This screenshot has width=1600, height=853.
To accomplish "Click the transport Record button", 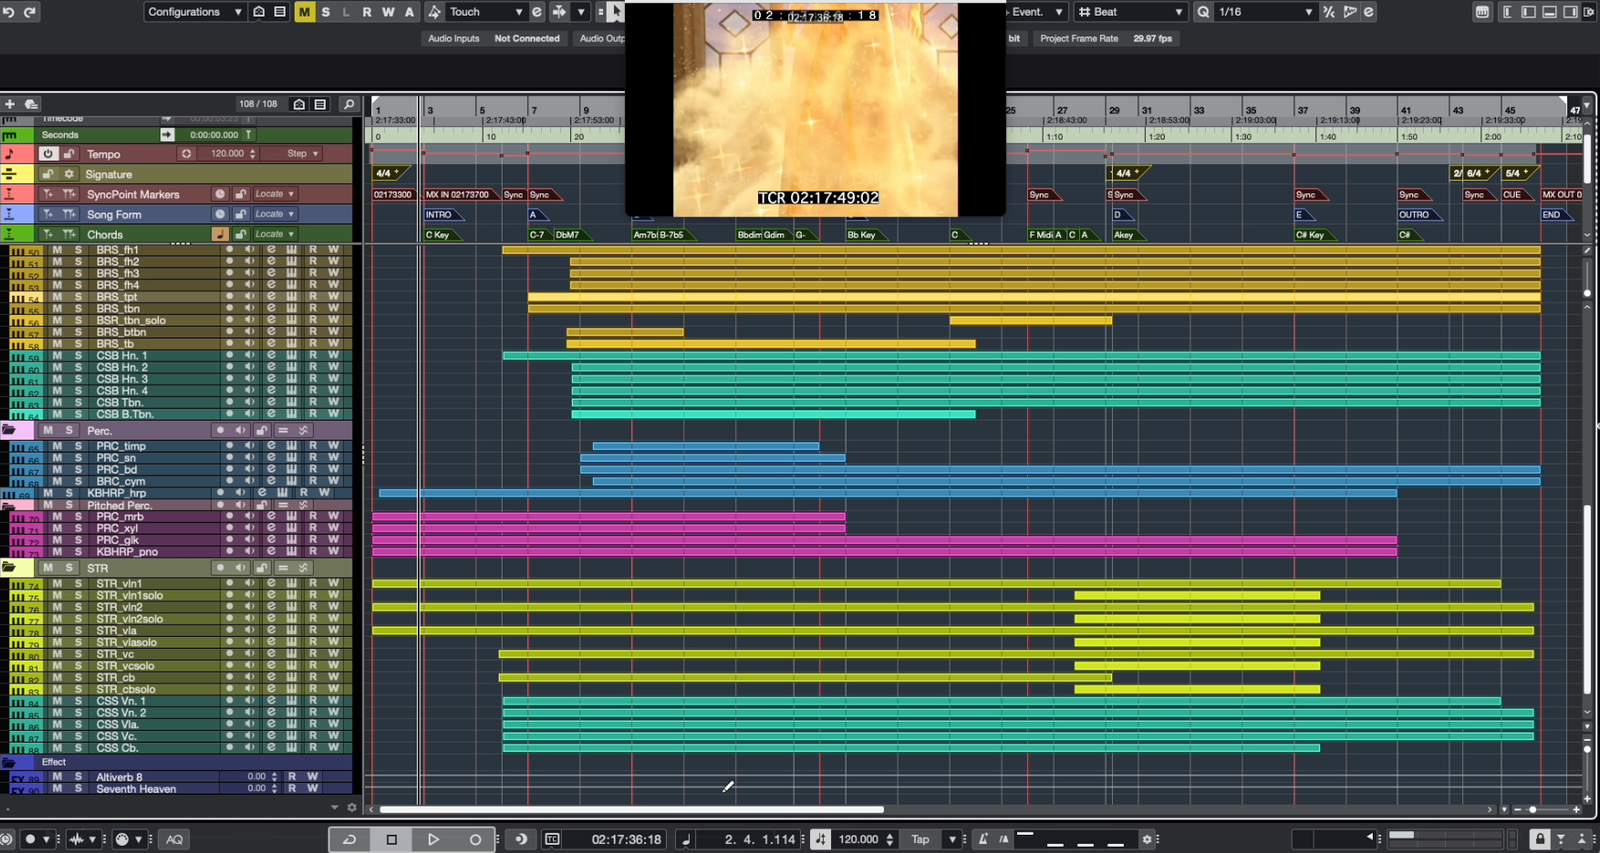I will (475, 839).
